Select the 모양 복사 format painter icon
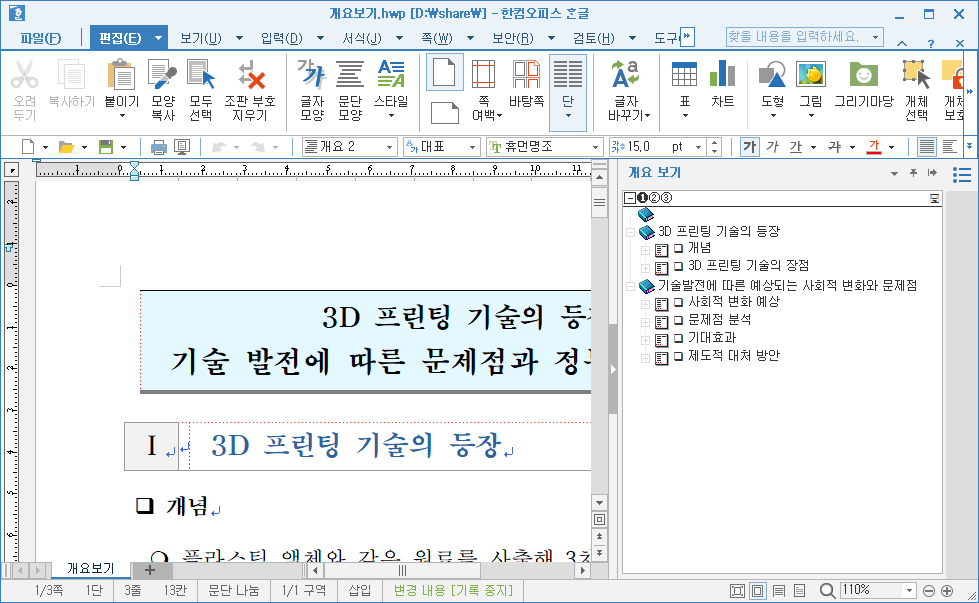 pyautogui.click(x=162, y=75)
